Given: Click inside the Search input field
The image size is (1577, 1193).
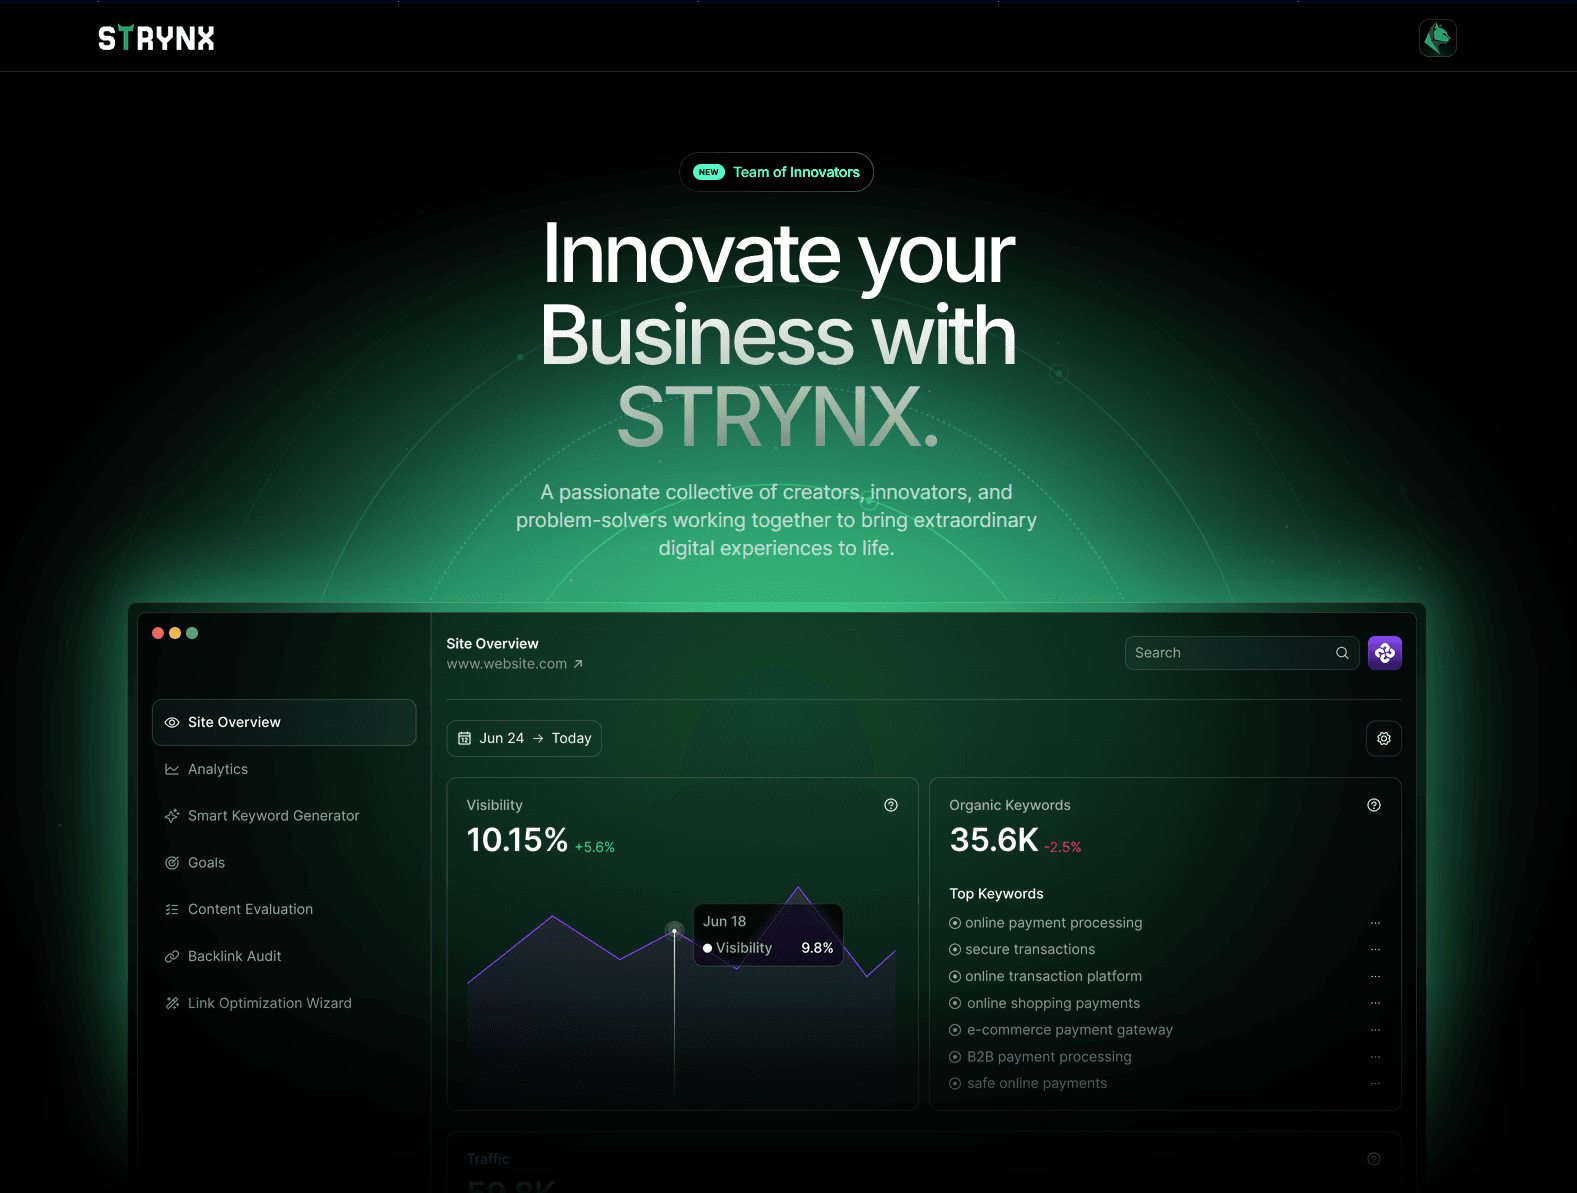Looking at the screenshot, I should pyautogui.click(x=1242, y=653).
